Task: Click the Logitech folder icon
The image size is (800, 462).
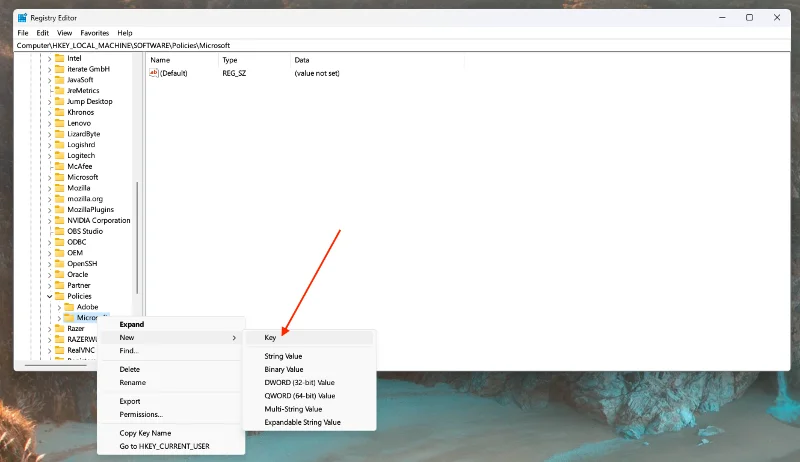Action: (x=60, y=156)
